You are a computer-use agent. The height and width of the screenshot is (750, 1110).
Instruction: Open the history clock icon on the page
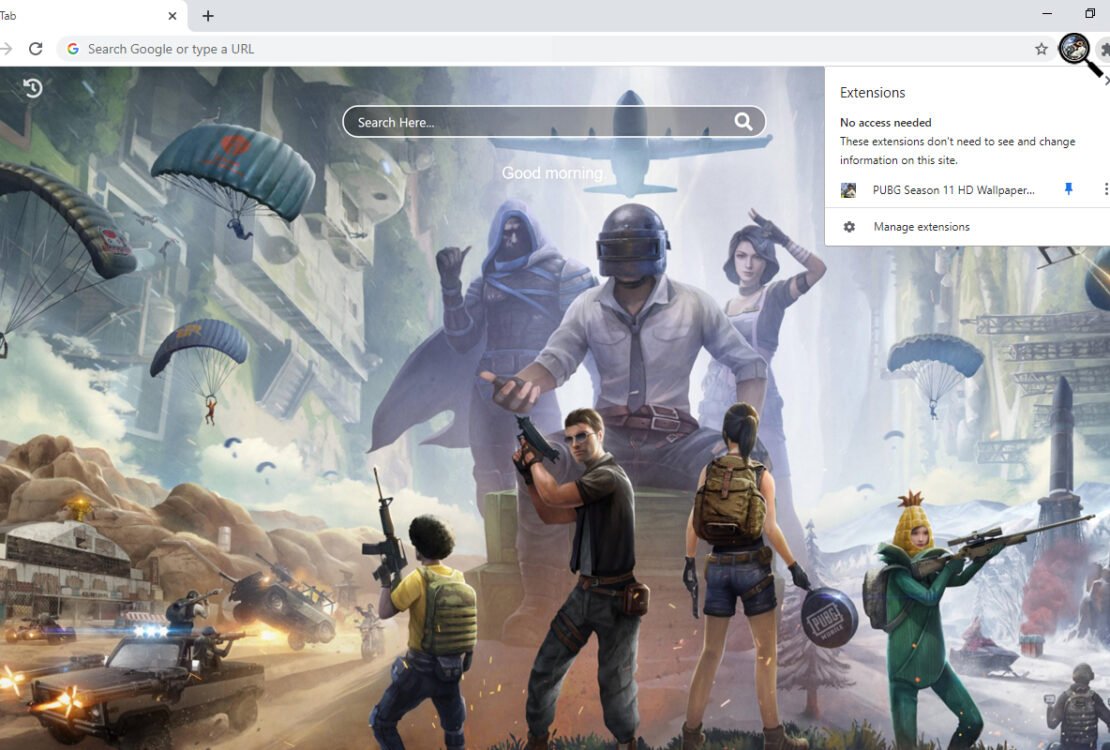click(33, 88)
